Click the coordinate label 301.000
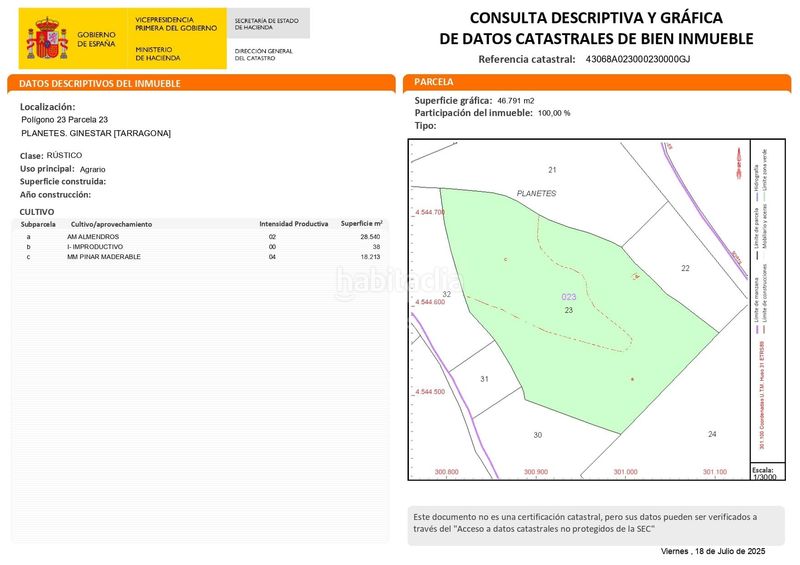Screen dimensions: 800x565 point(626,472)
